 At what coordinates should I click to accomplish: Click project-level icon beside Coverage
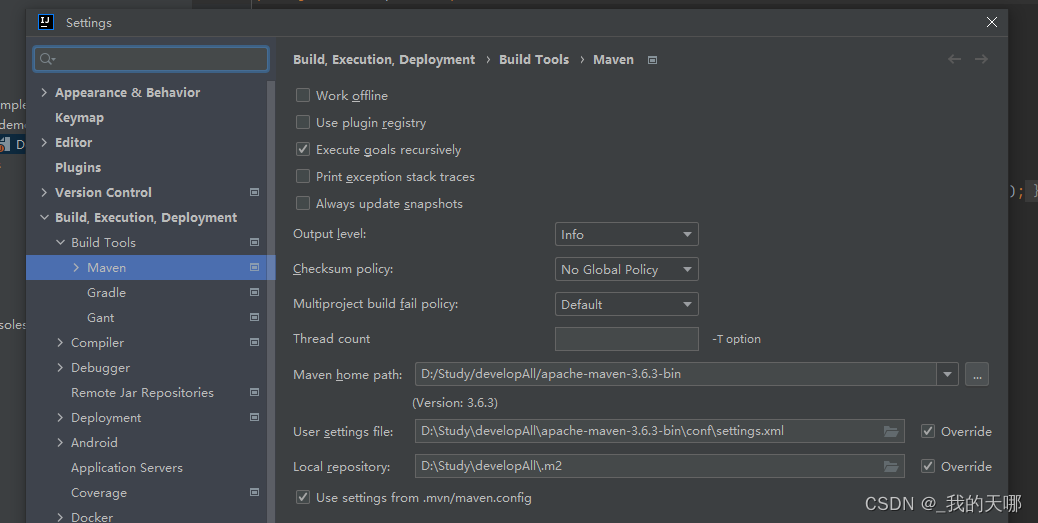[254, 492]
